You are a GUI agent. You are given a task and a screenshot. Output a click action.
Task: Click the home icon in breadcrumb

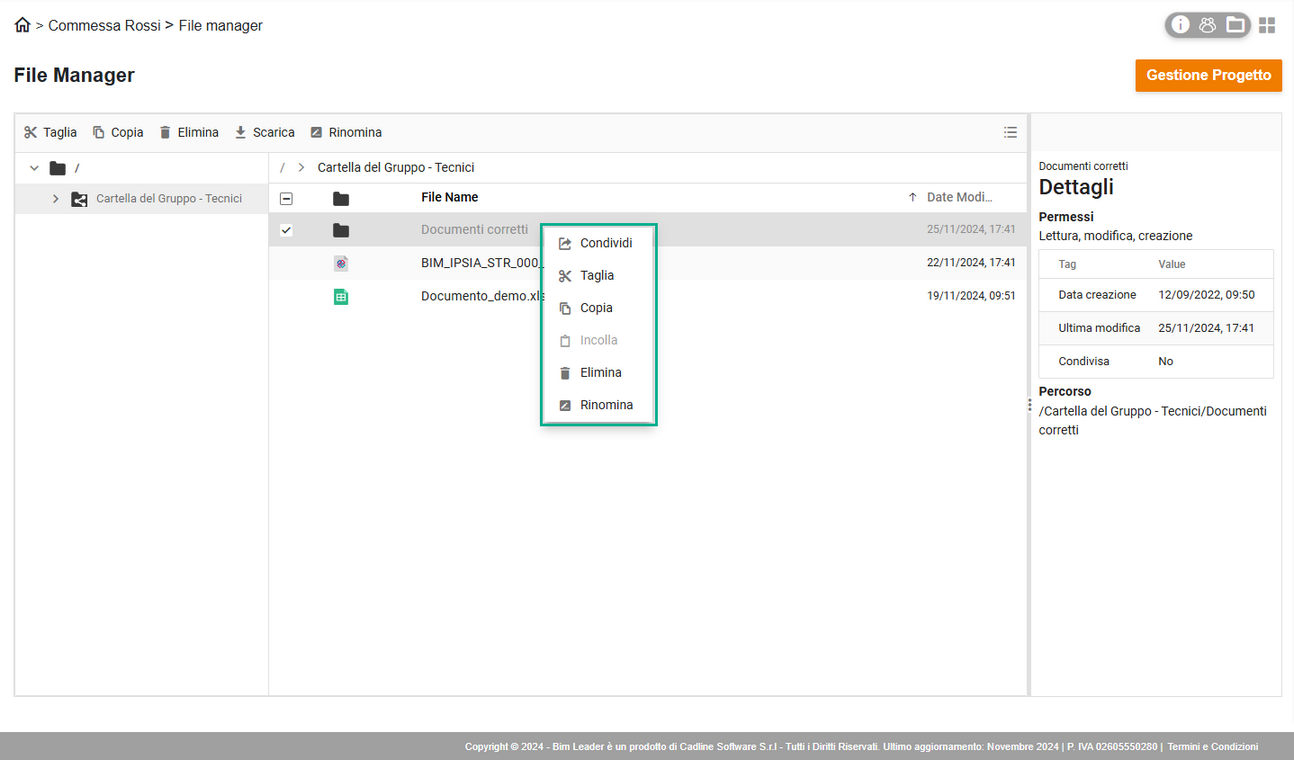pos(22,25)
